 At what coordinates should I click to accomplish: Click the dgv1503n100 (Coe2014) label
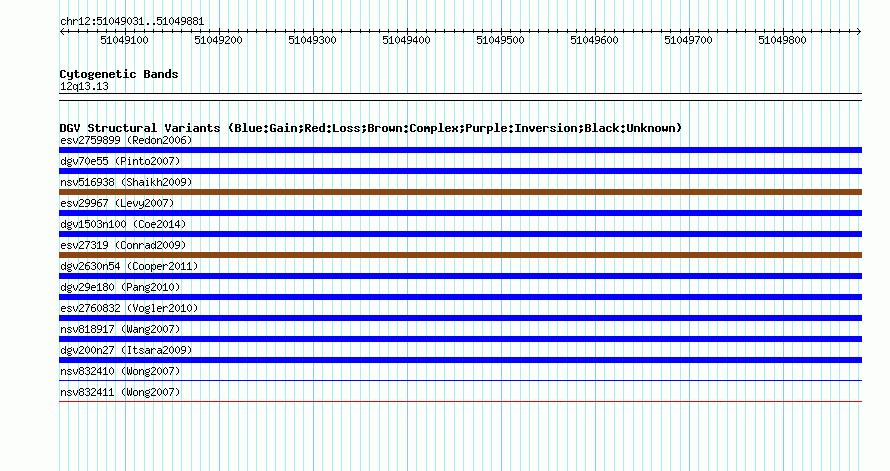coord(123,224)
